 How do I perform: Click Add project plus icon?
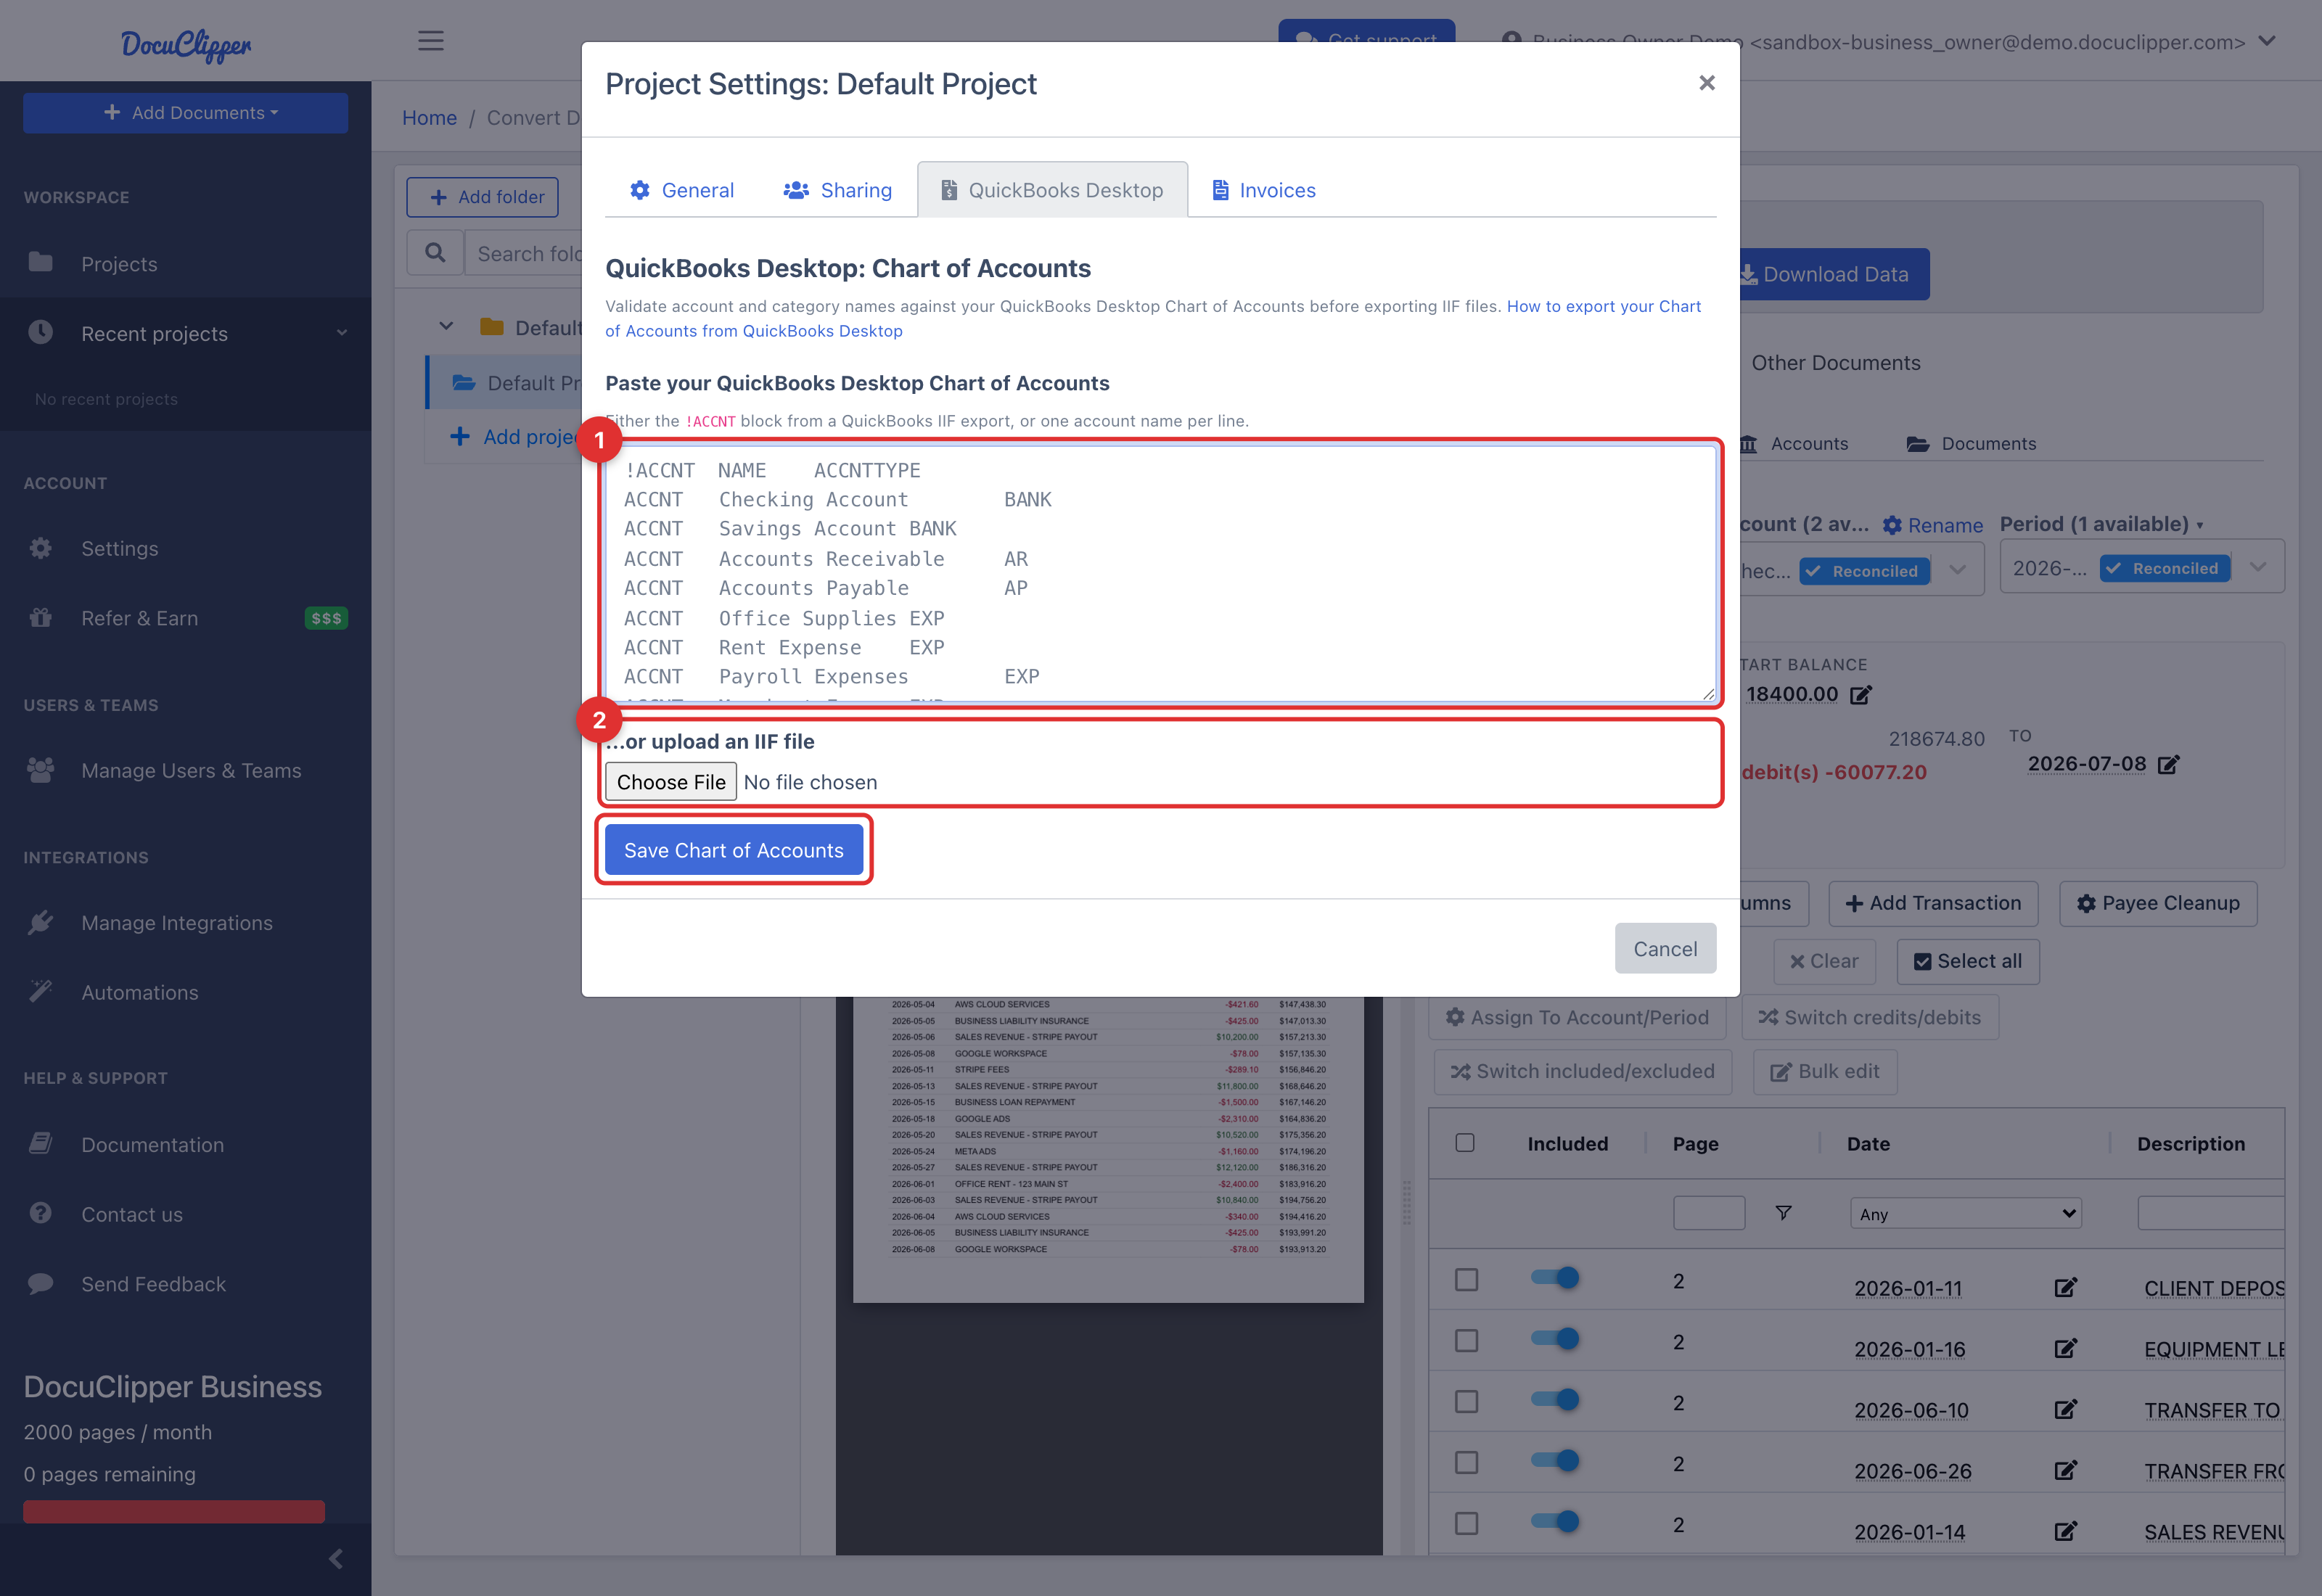(460, 437)
